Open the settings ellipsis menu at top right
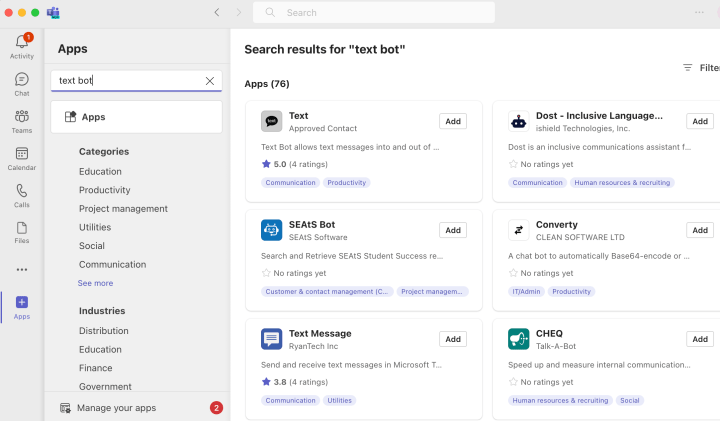Screen dimensions: 720x421 tap(699, 12)
